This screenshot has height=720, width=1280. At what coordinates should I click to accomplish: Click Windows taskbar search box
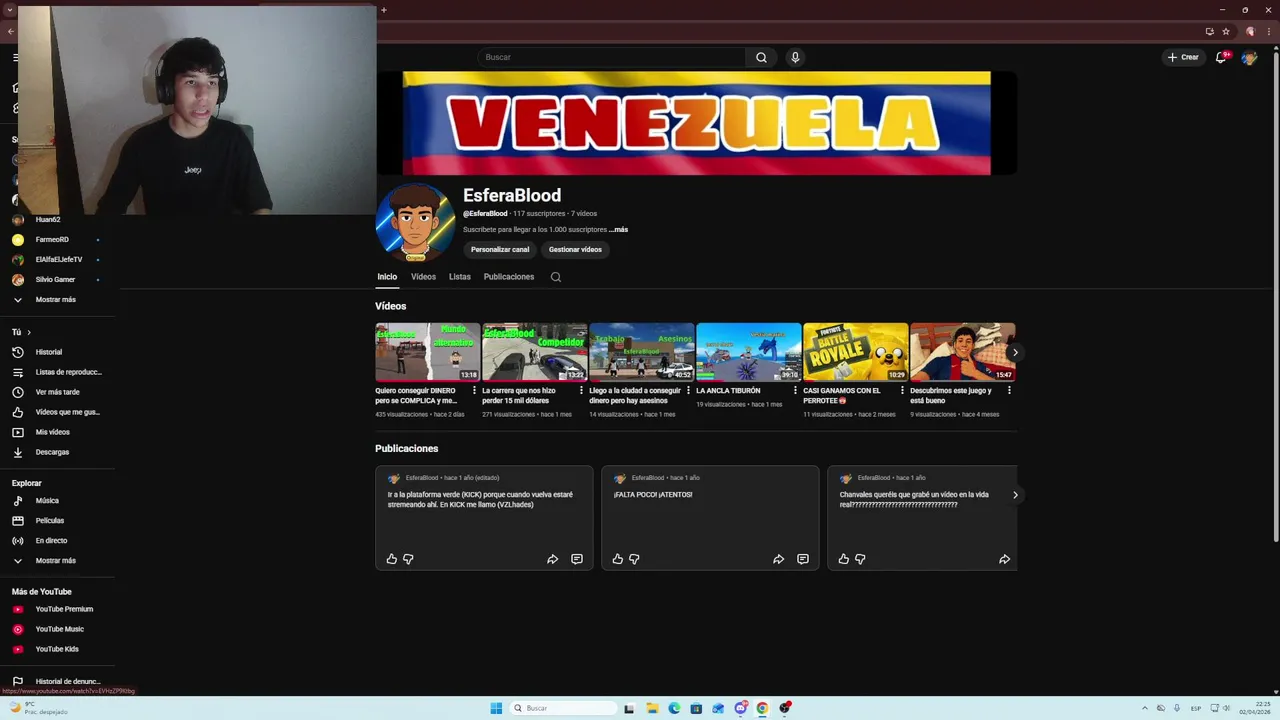562,708
